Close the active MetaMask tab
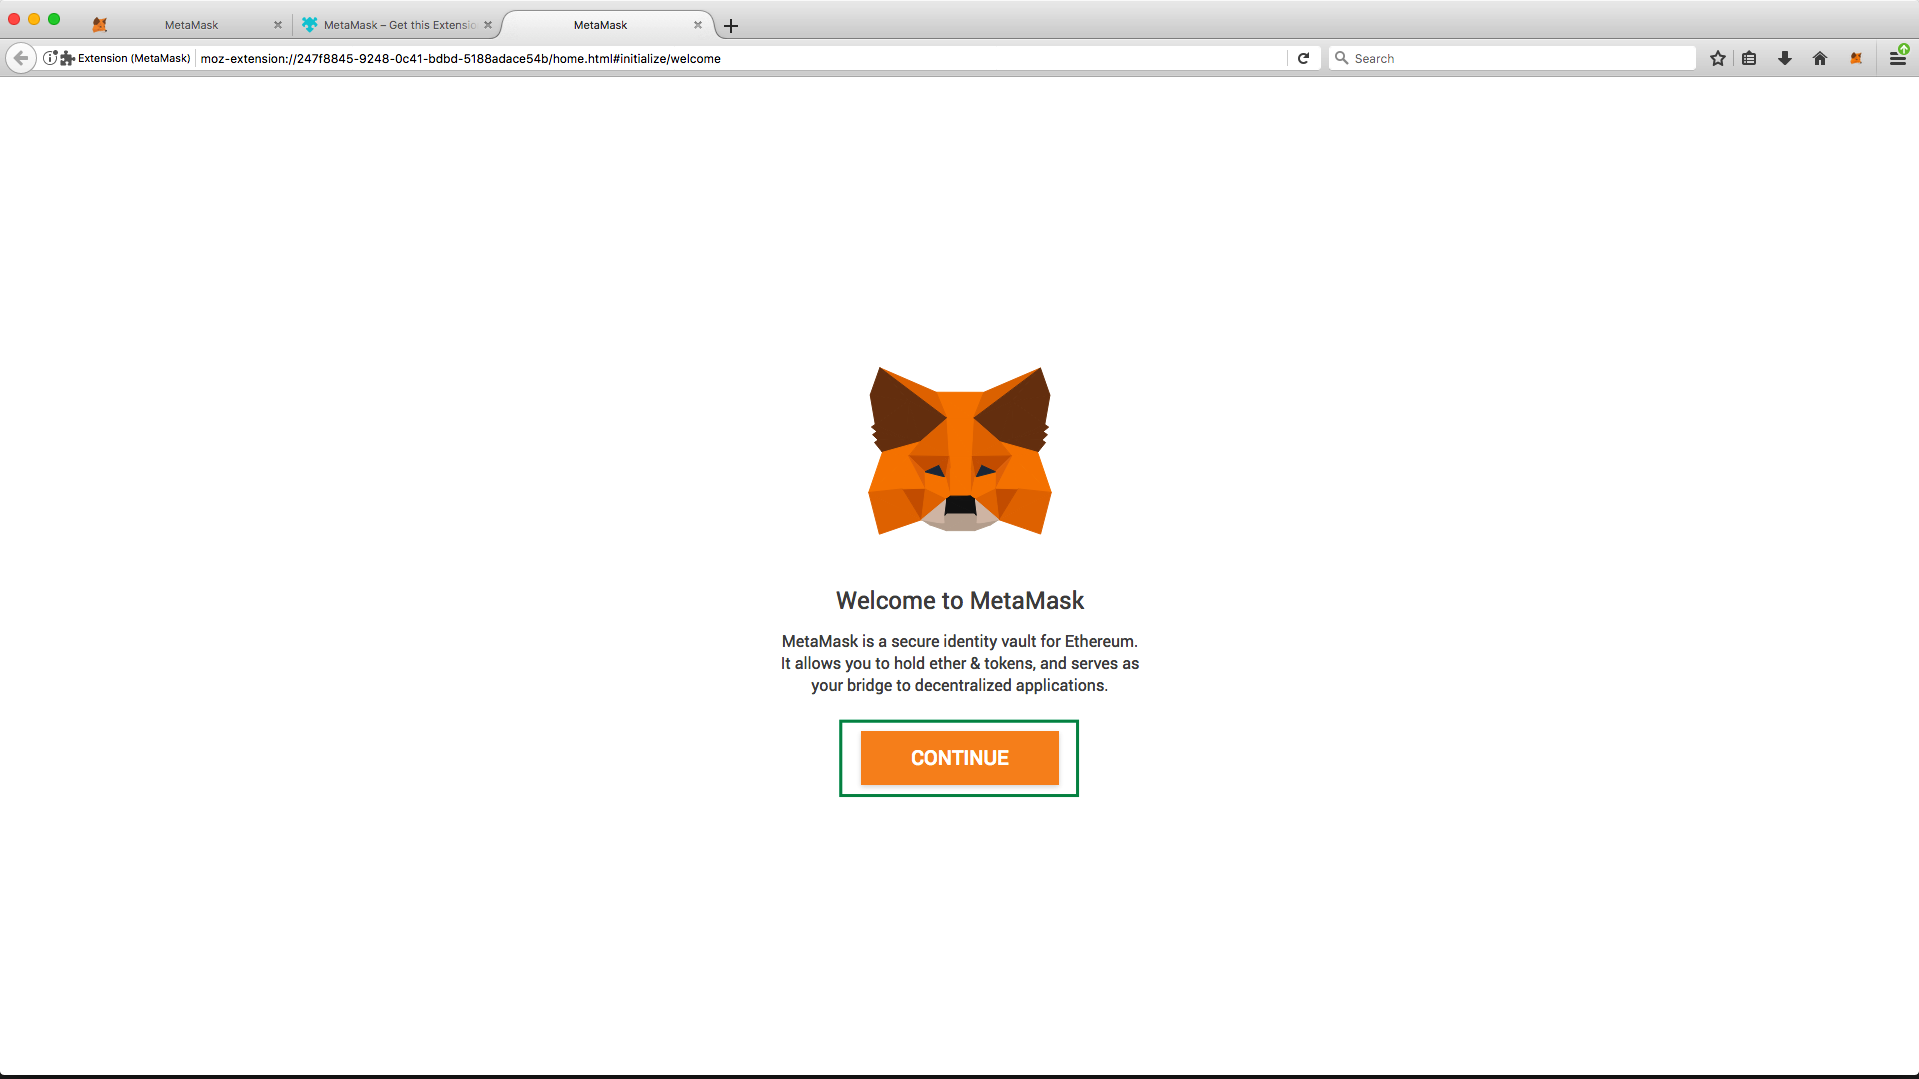Screen dimensions: 1919x1079 (698, 25)
